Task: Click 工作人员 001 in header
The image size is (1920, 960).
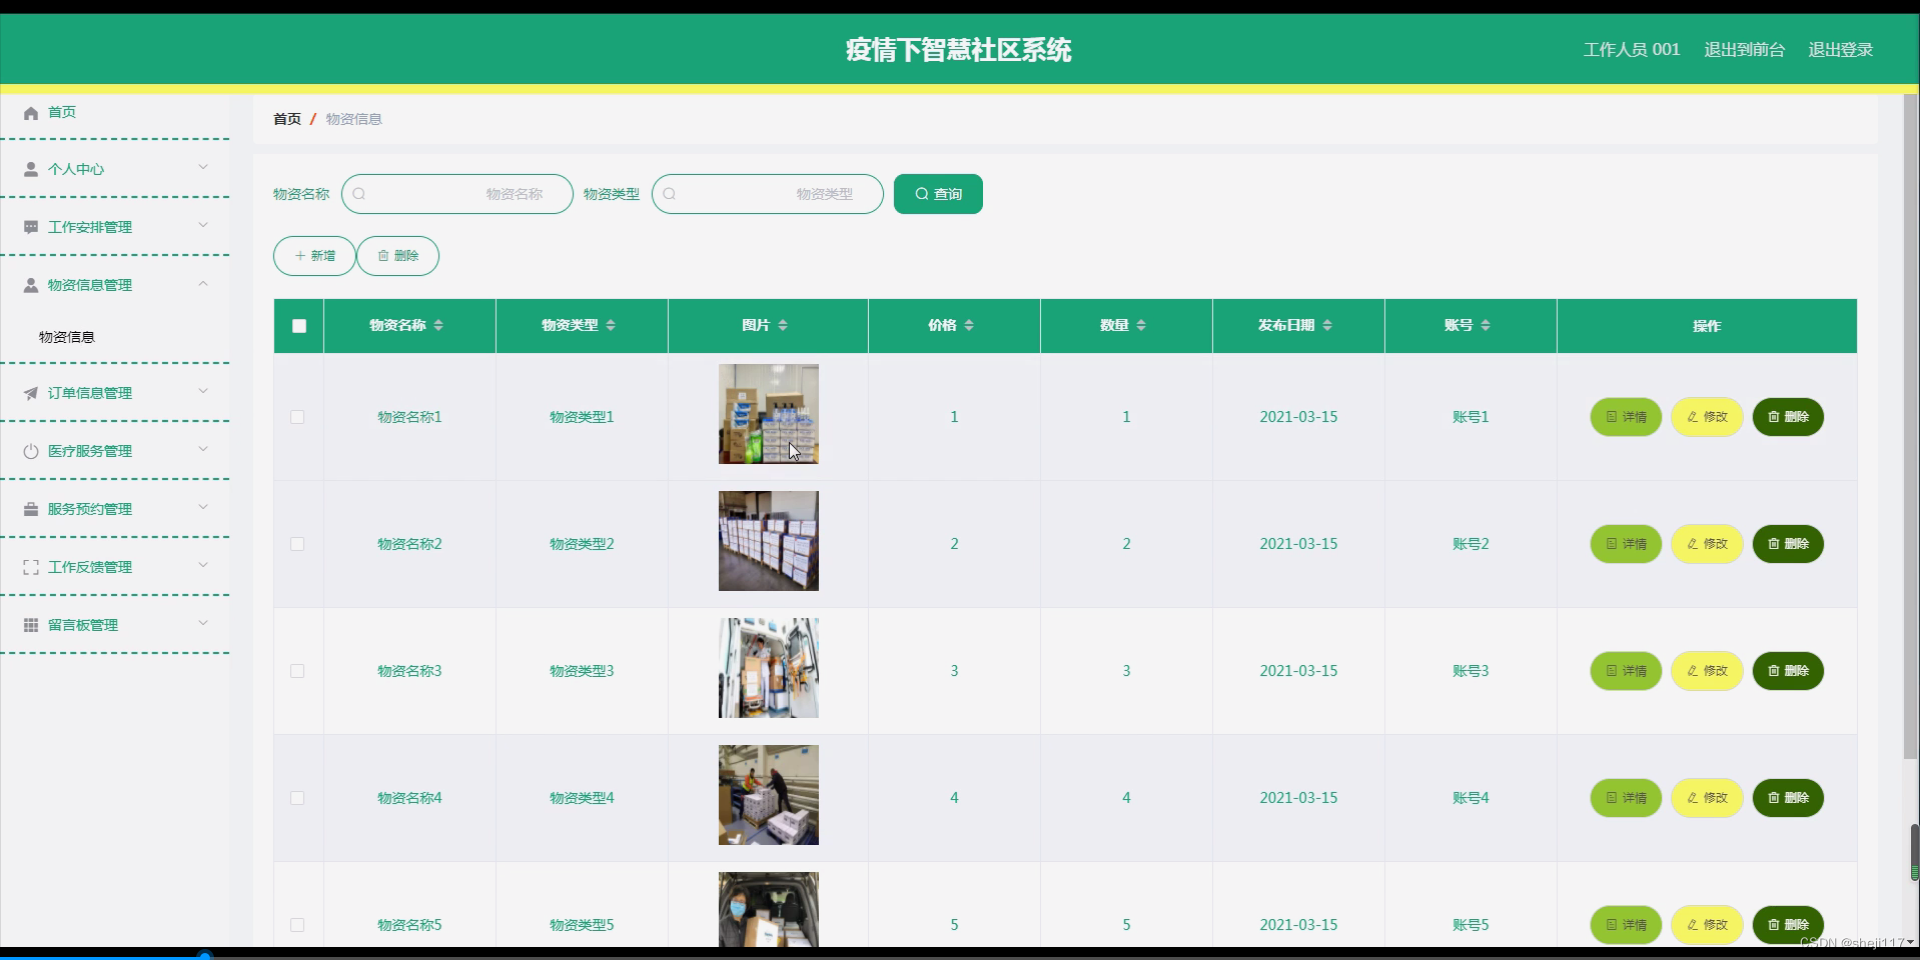Action: coord(1631,50)
